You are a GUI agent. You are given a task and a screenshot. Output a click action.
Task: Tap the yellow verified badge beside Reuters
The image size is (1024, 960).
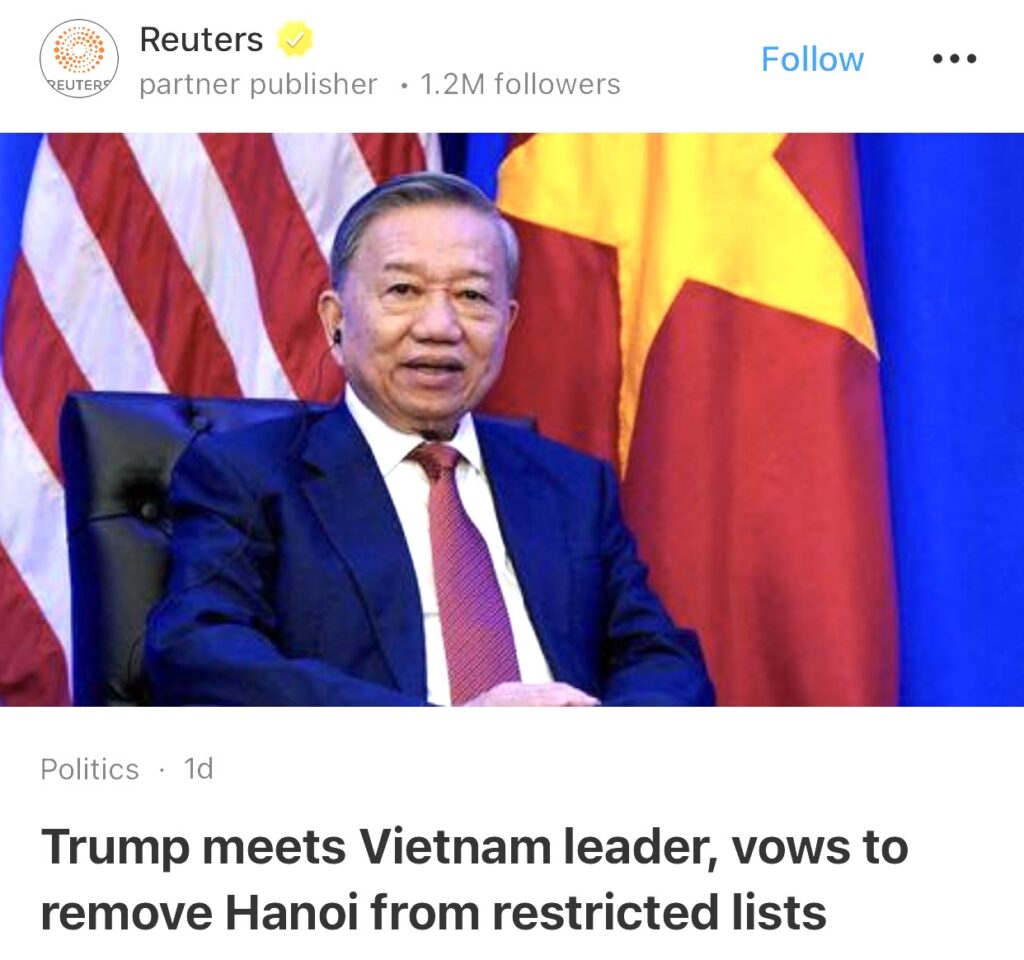tap(295, 39)
